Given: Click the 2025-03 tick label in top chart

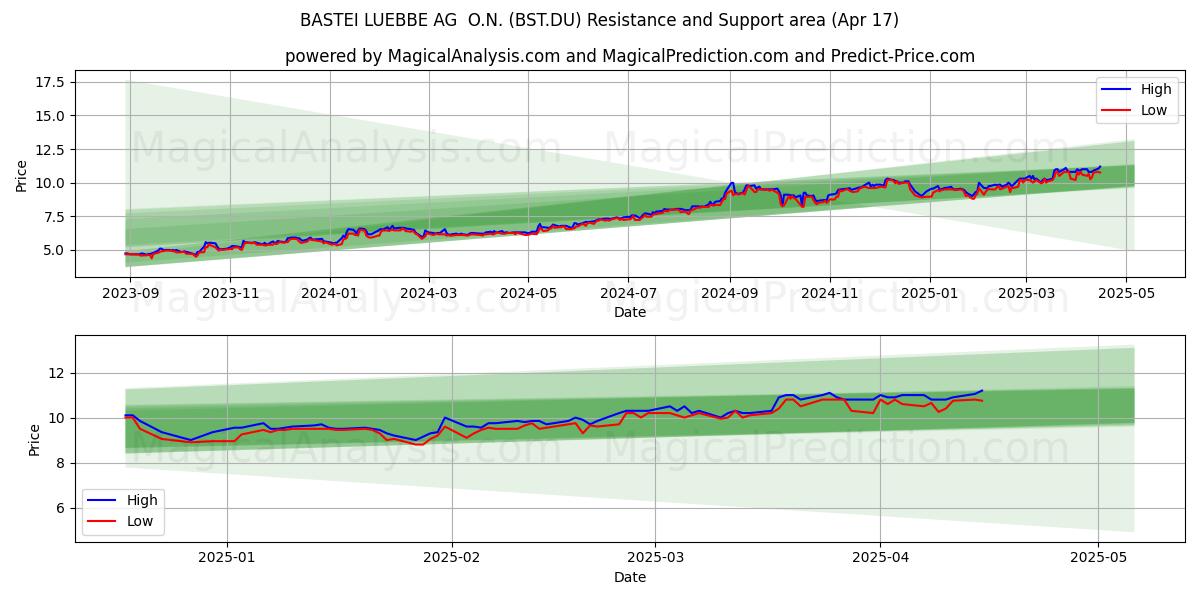Looking at the screenshot, I should pyautogui.click(x=1026, y=293).
